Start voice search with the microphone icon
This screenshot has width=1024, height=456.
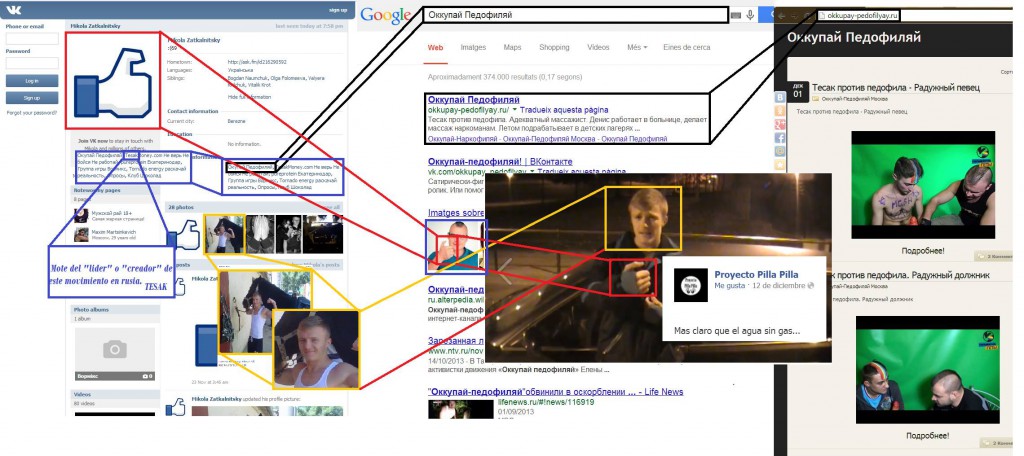tap(751, 15)
